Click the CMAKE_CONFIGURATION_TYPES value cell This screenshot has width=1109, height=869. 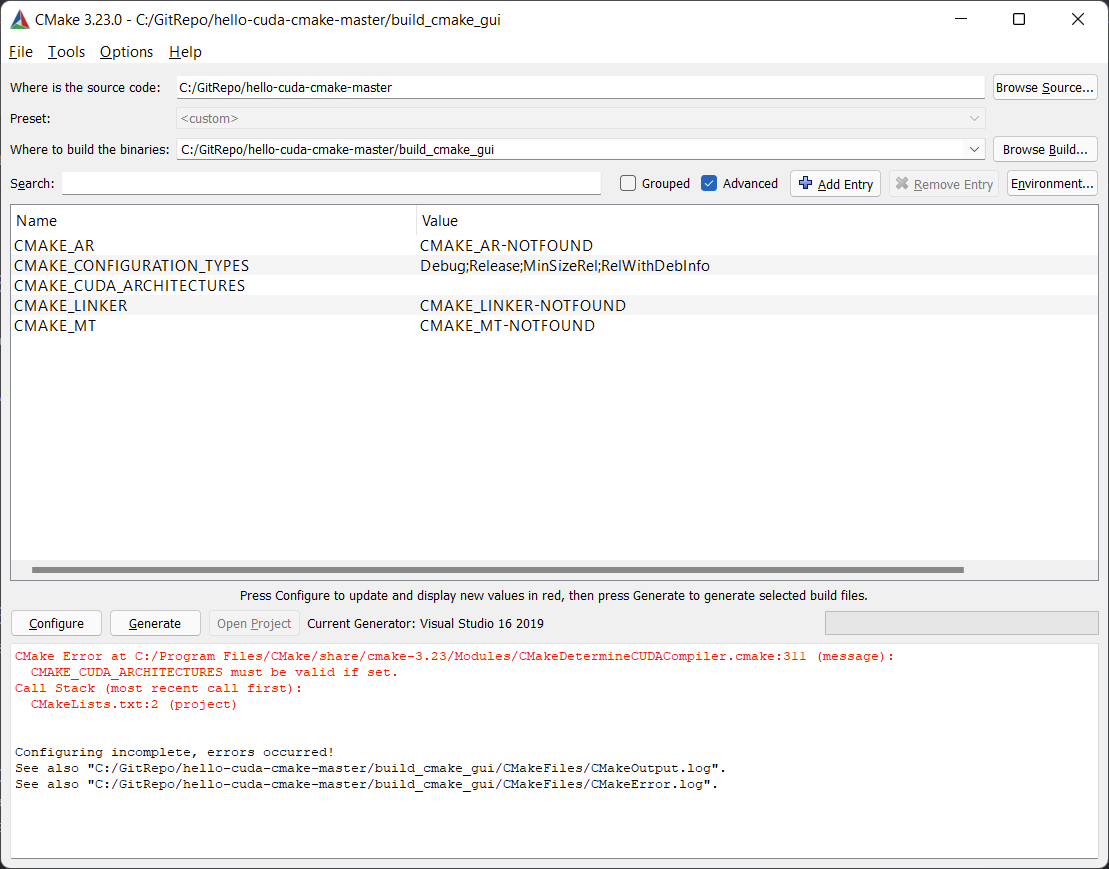(564, 266)
